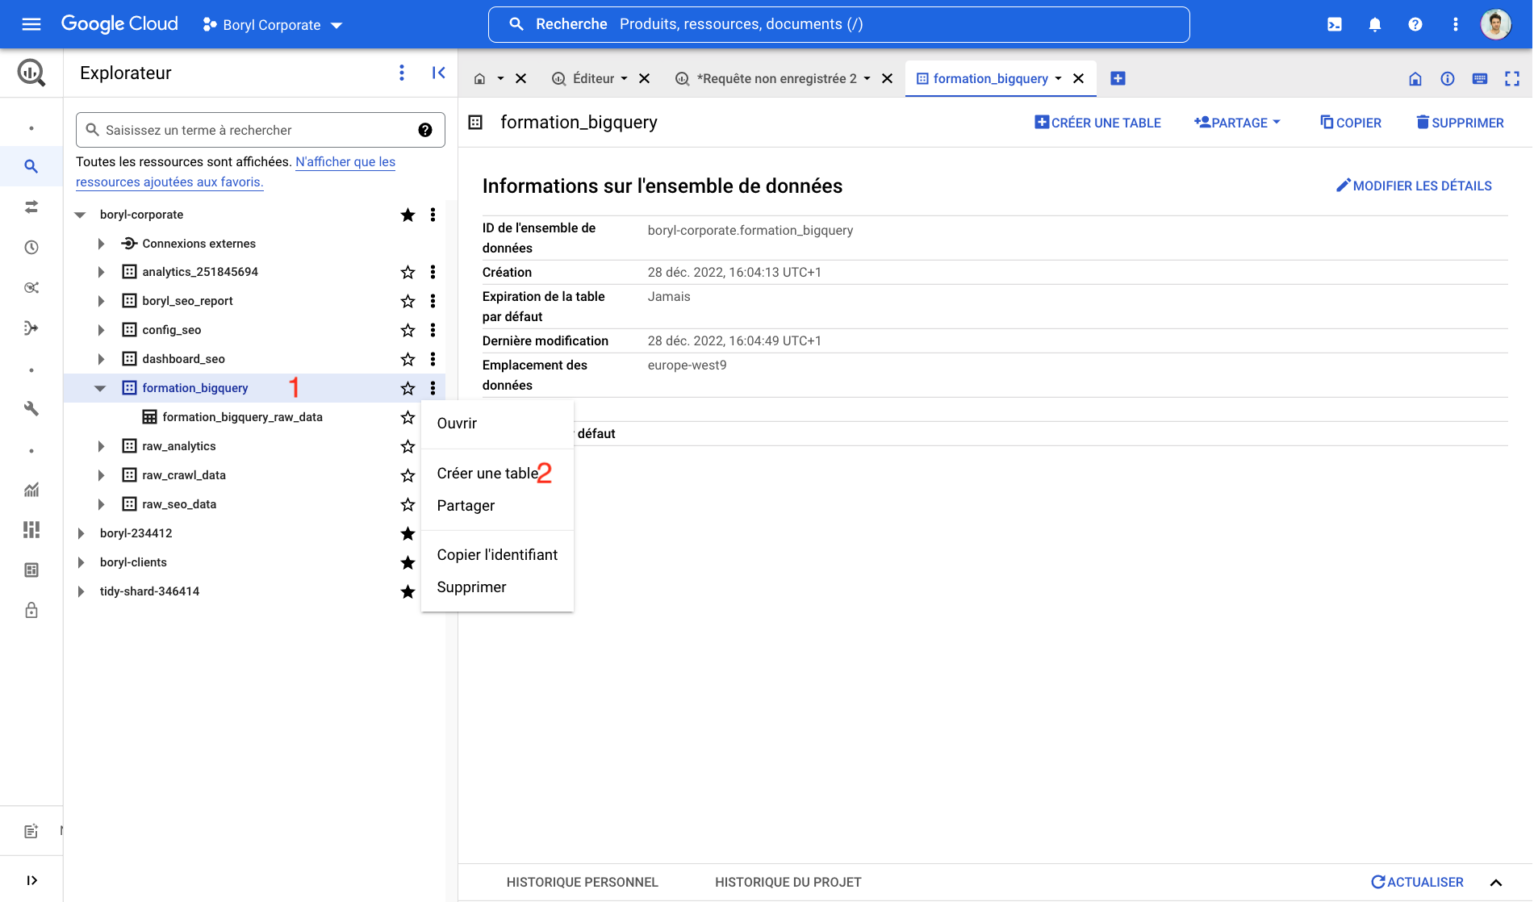Click the navigation hamburger menu
The height and width of the screenshot is (902, 1534).
point(31,24)
